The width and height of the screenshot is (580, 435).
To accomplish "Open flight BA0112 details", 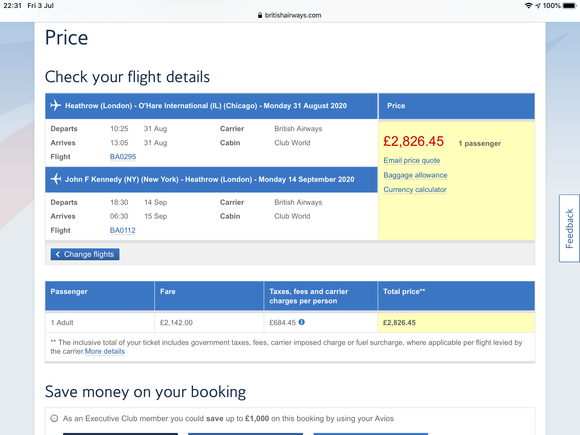I will pyautogui.click(x=122, y=230).
